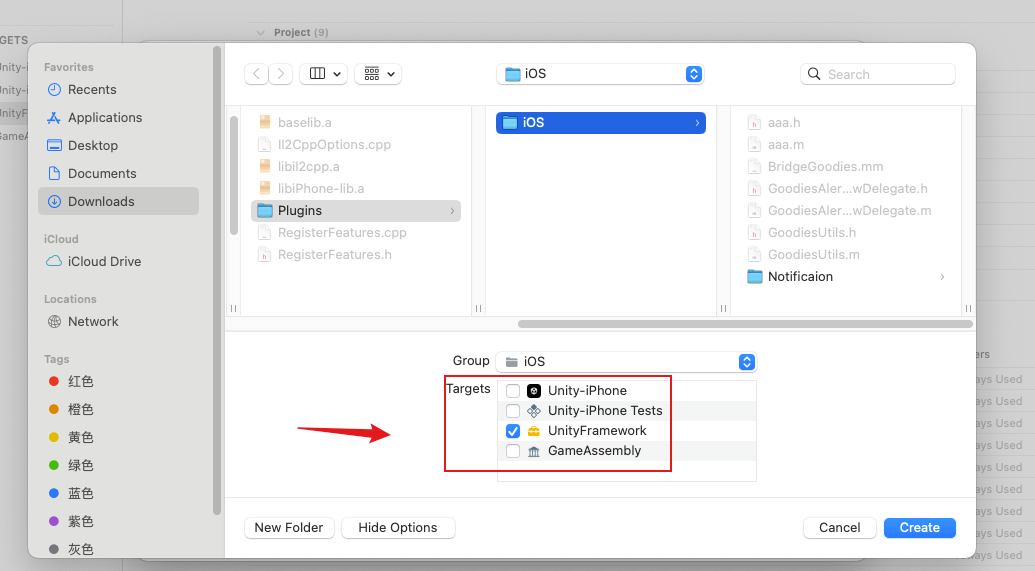
Task: Click the Unity-iPhone app icon
Action: click(534, 391)
